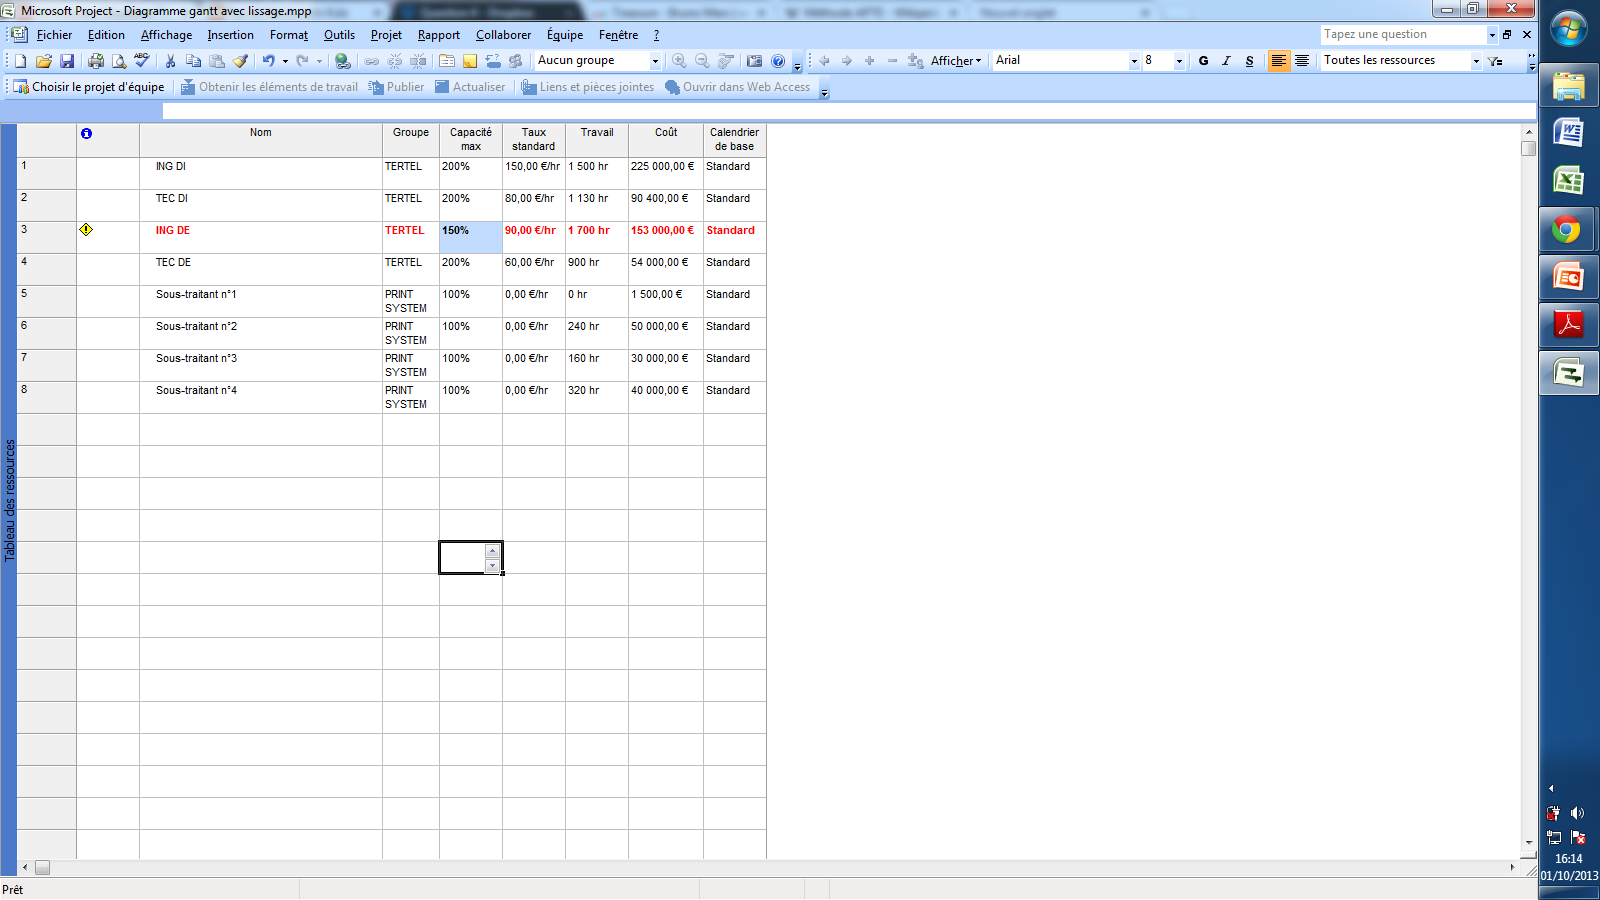Toggle bold formatting with G button
The height and width of the screenshot is (900, 1600).
click(x=1203, y=61)
